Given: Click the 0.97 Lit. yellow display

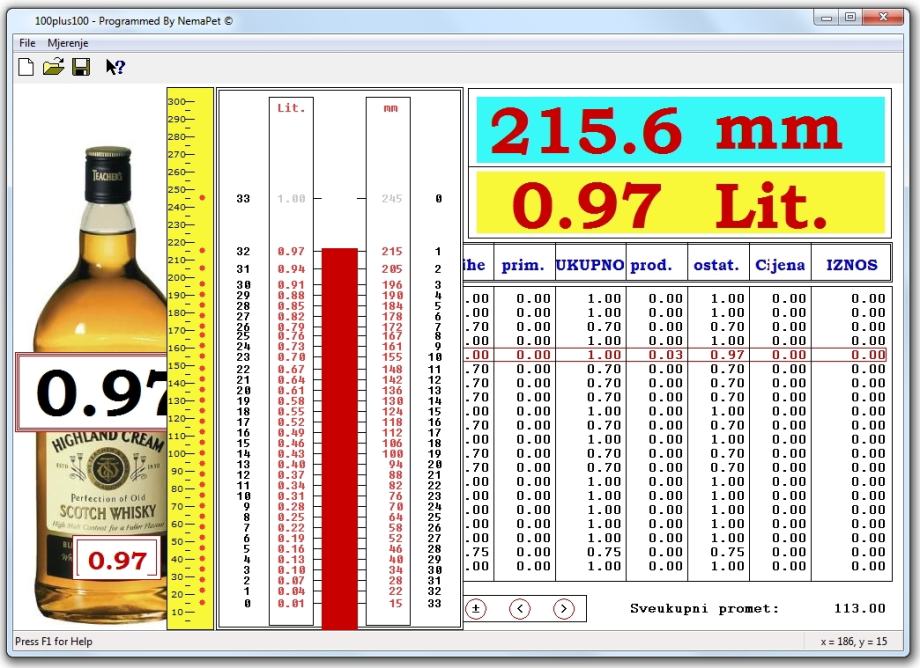Looking at the screenshot, I should click(x=680, y=206).
